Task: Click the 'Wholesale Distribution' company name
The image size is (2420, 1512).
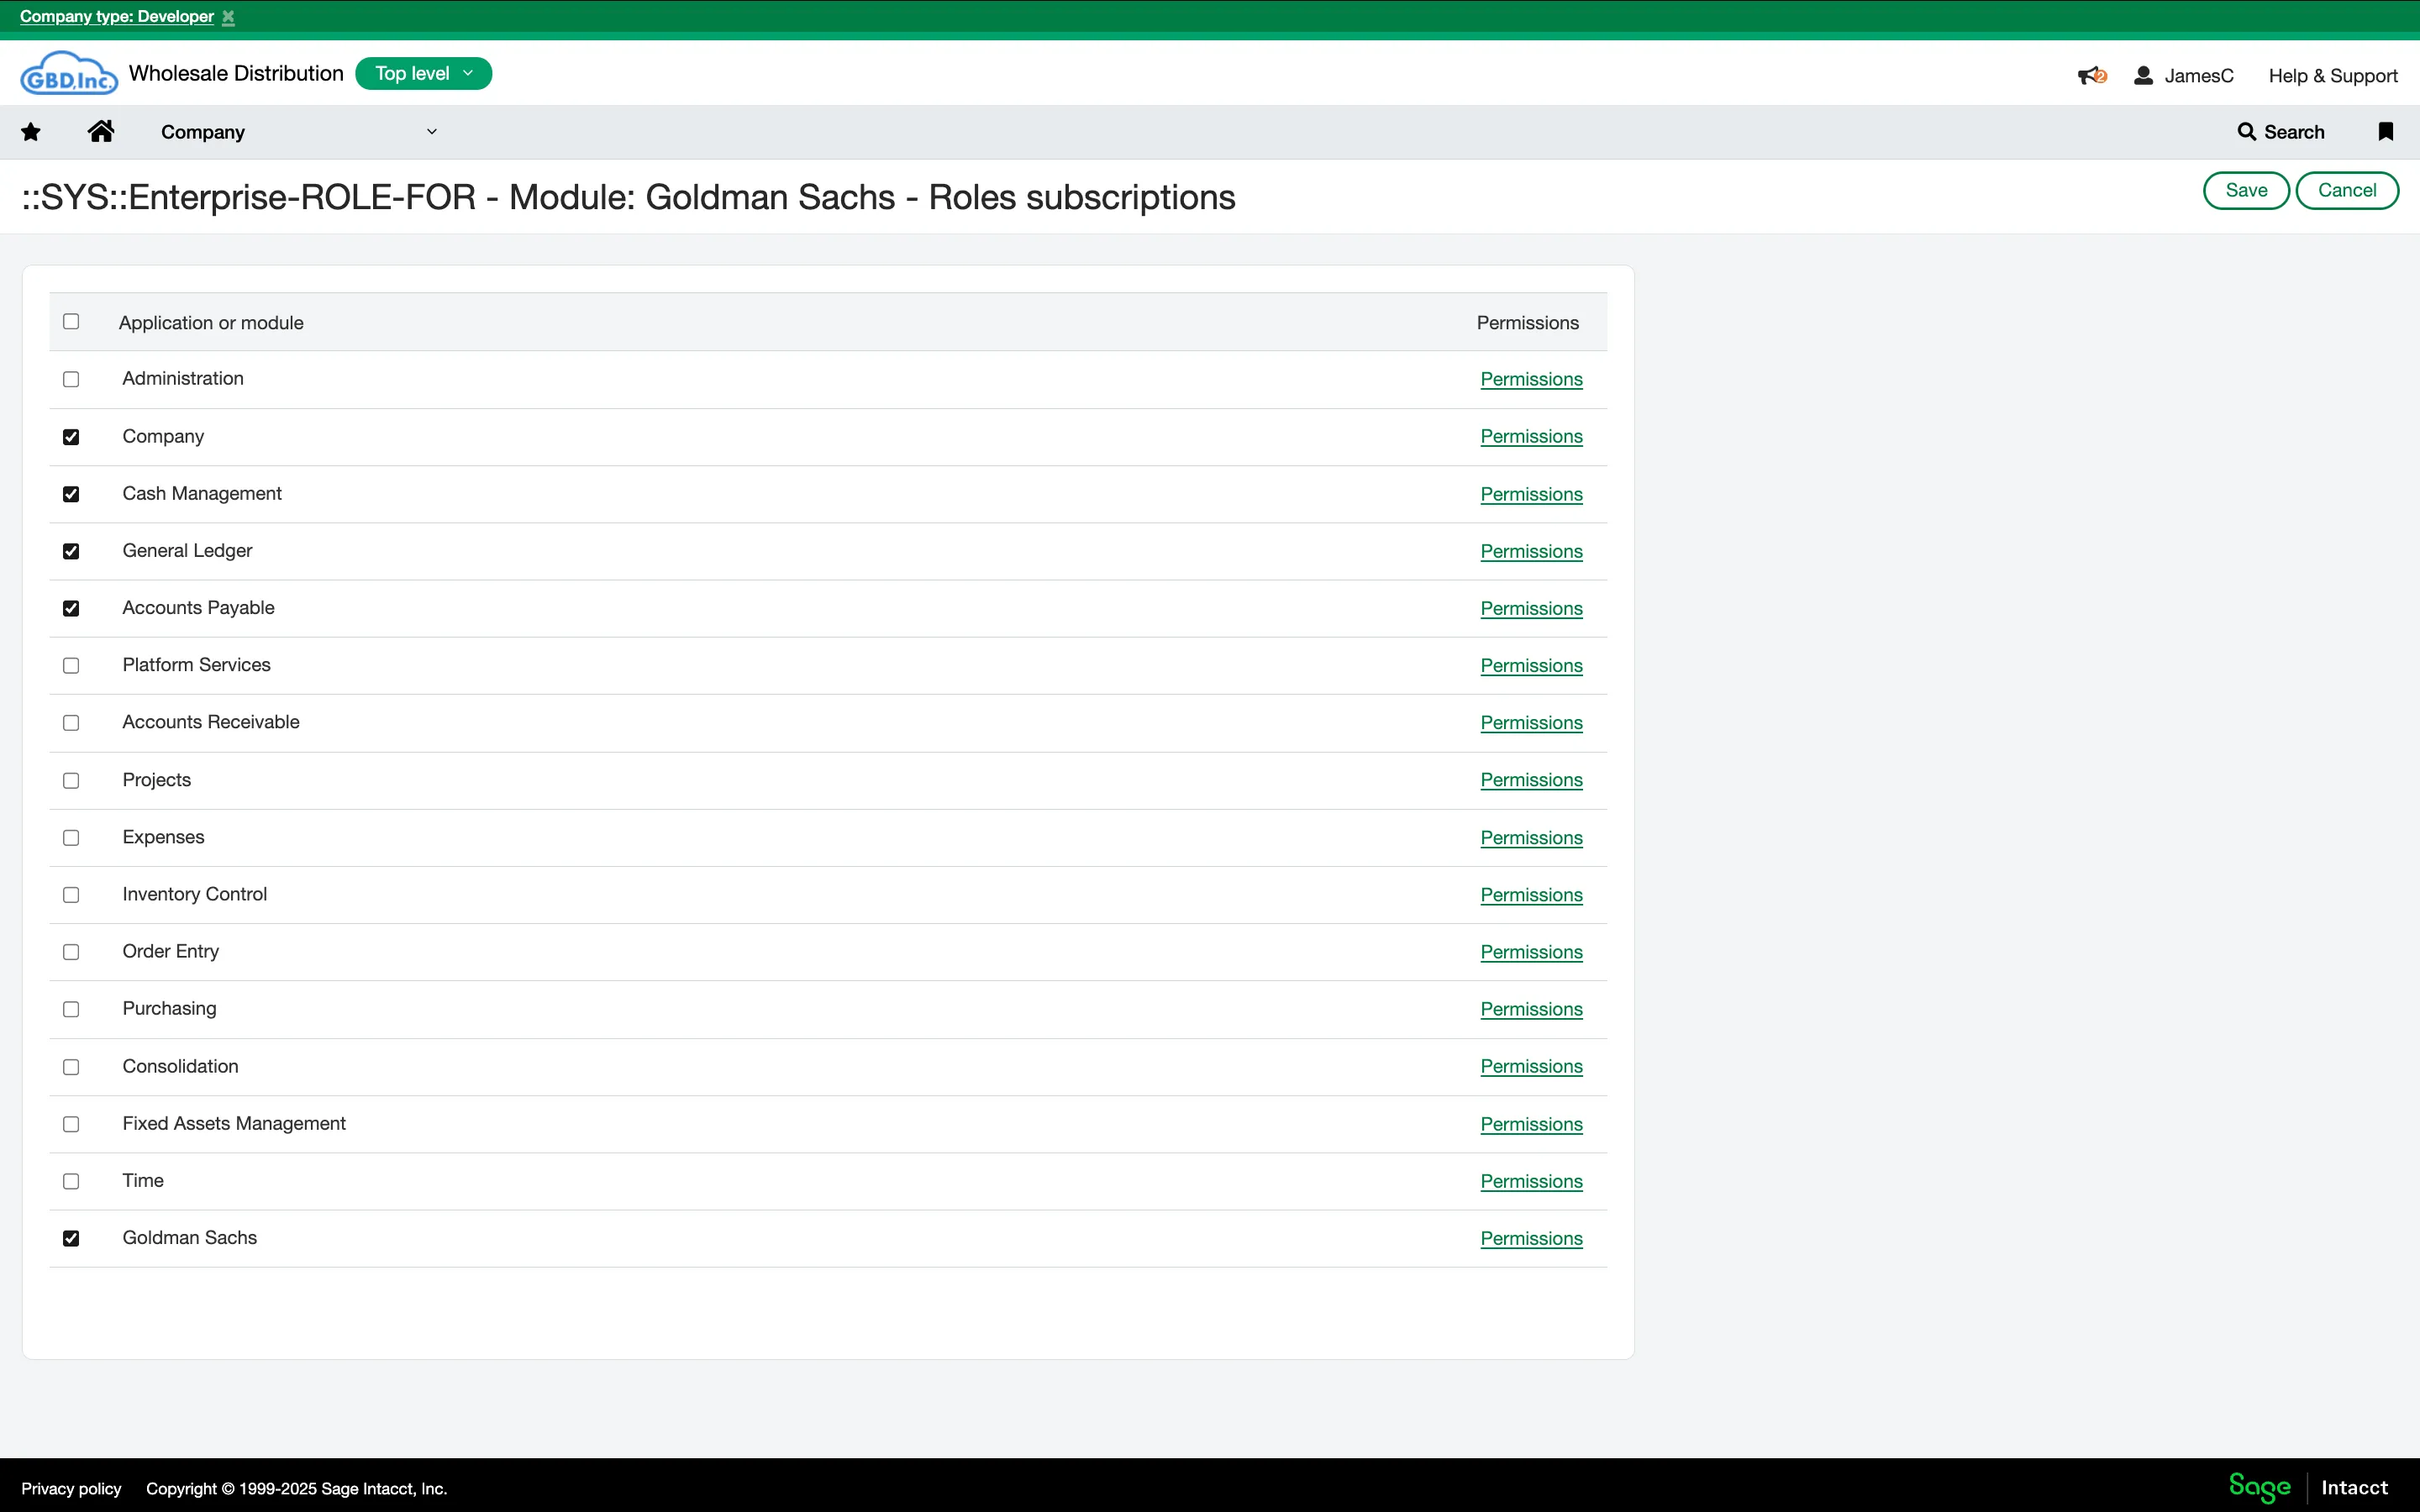Action: click(x=236, y=74)
